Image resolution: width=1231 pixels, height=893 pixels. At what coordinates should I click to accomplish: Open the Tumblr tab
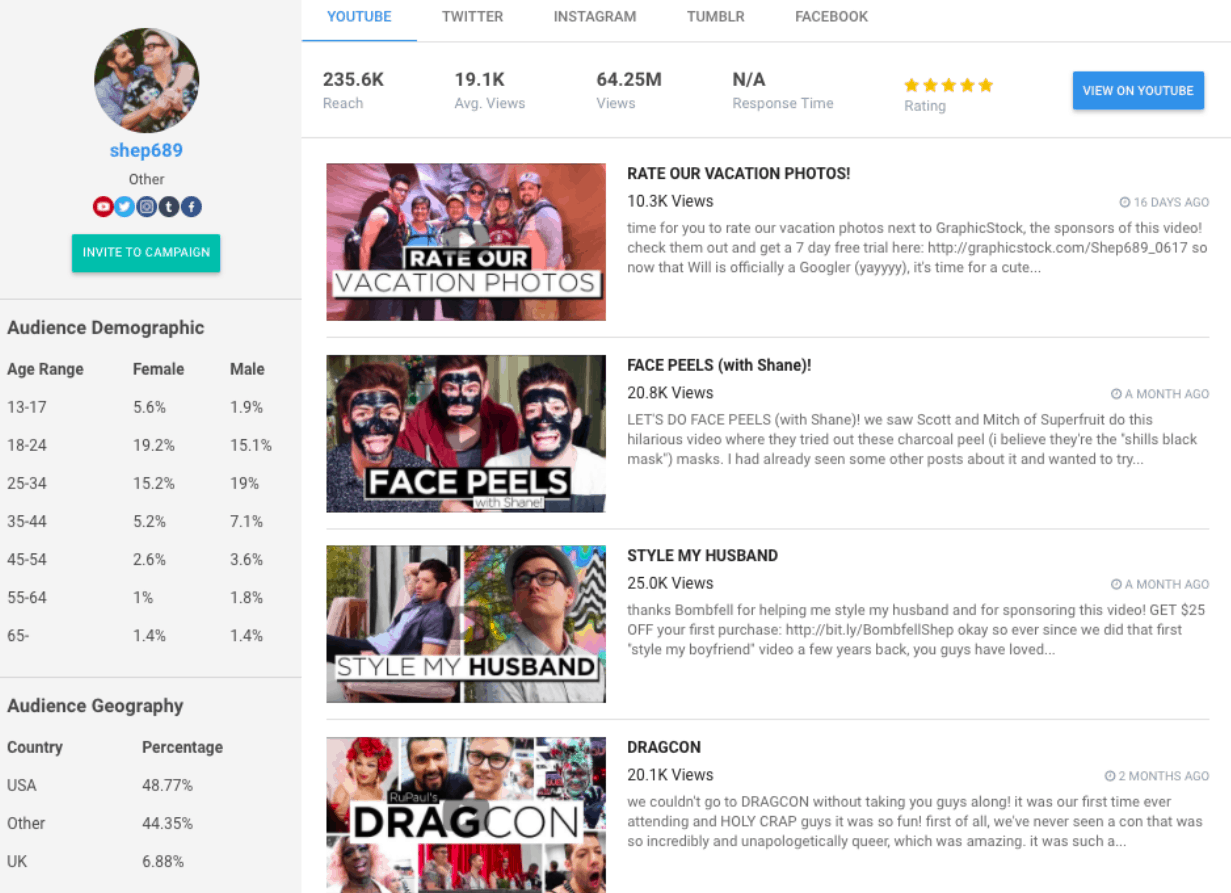pos(715,17)
